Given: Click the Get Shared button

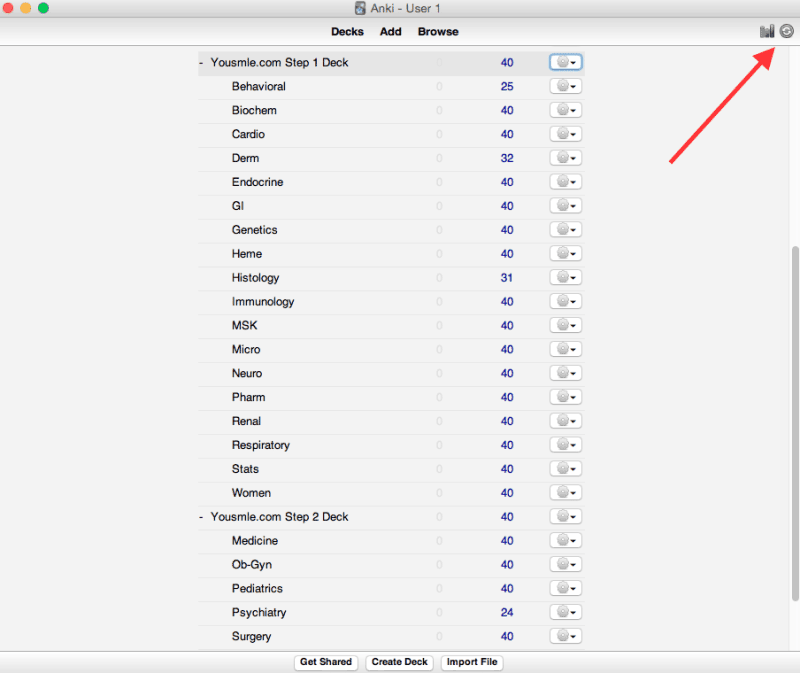Looking at the screenshot, I should (x=326, y=662).
